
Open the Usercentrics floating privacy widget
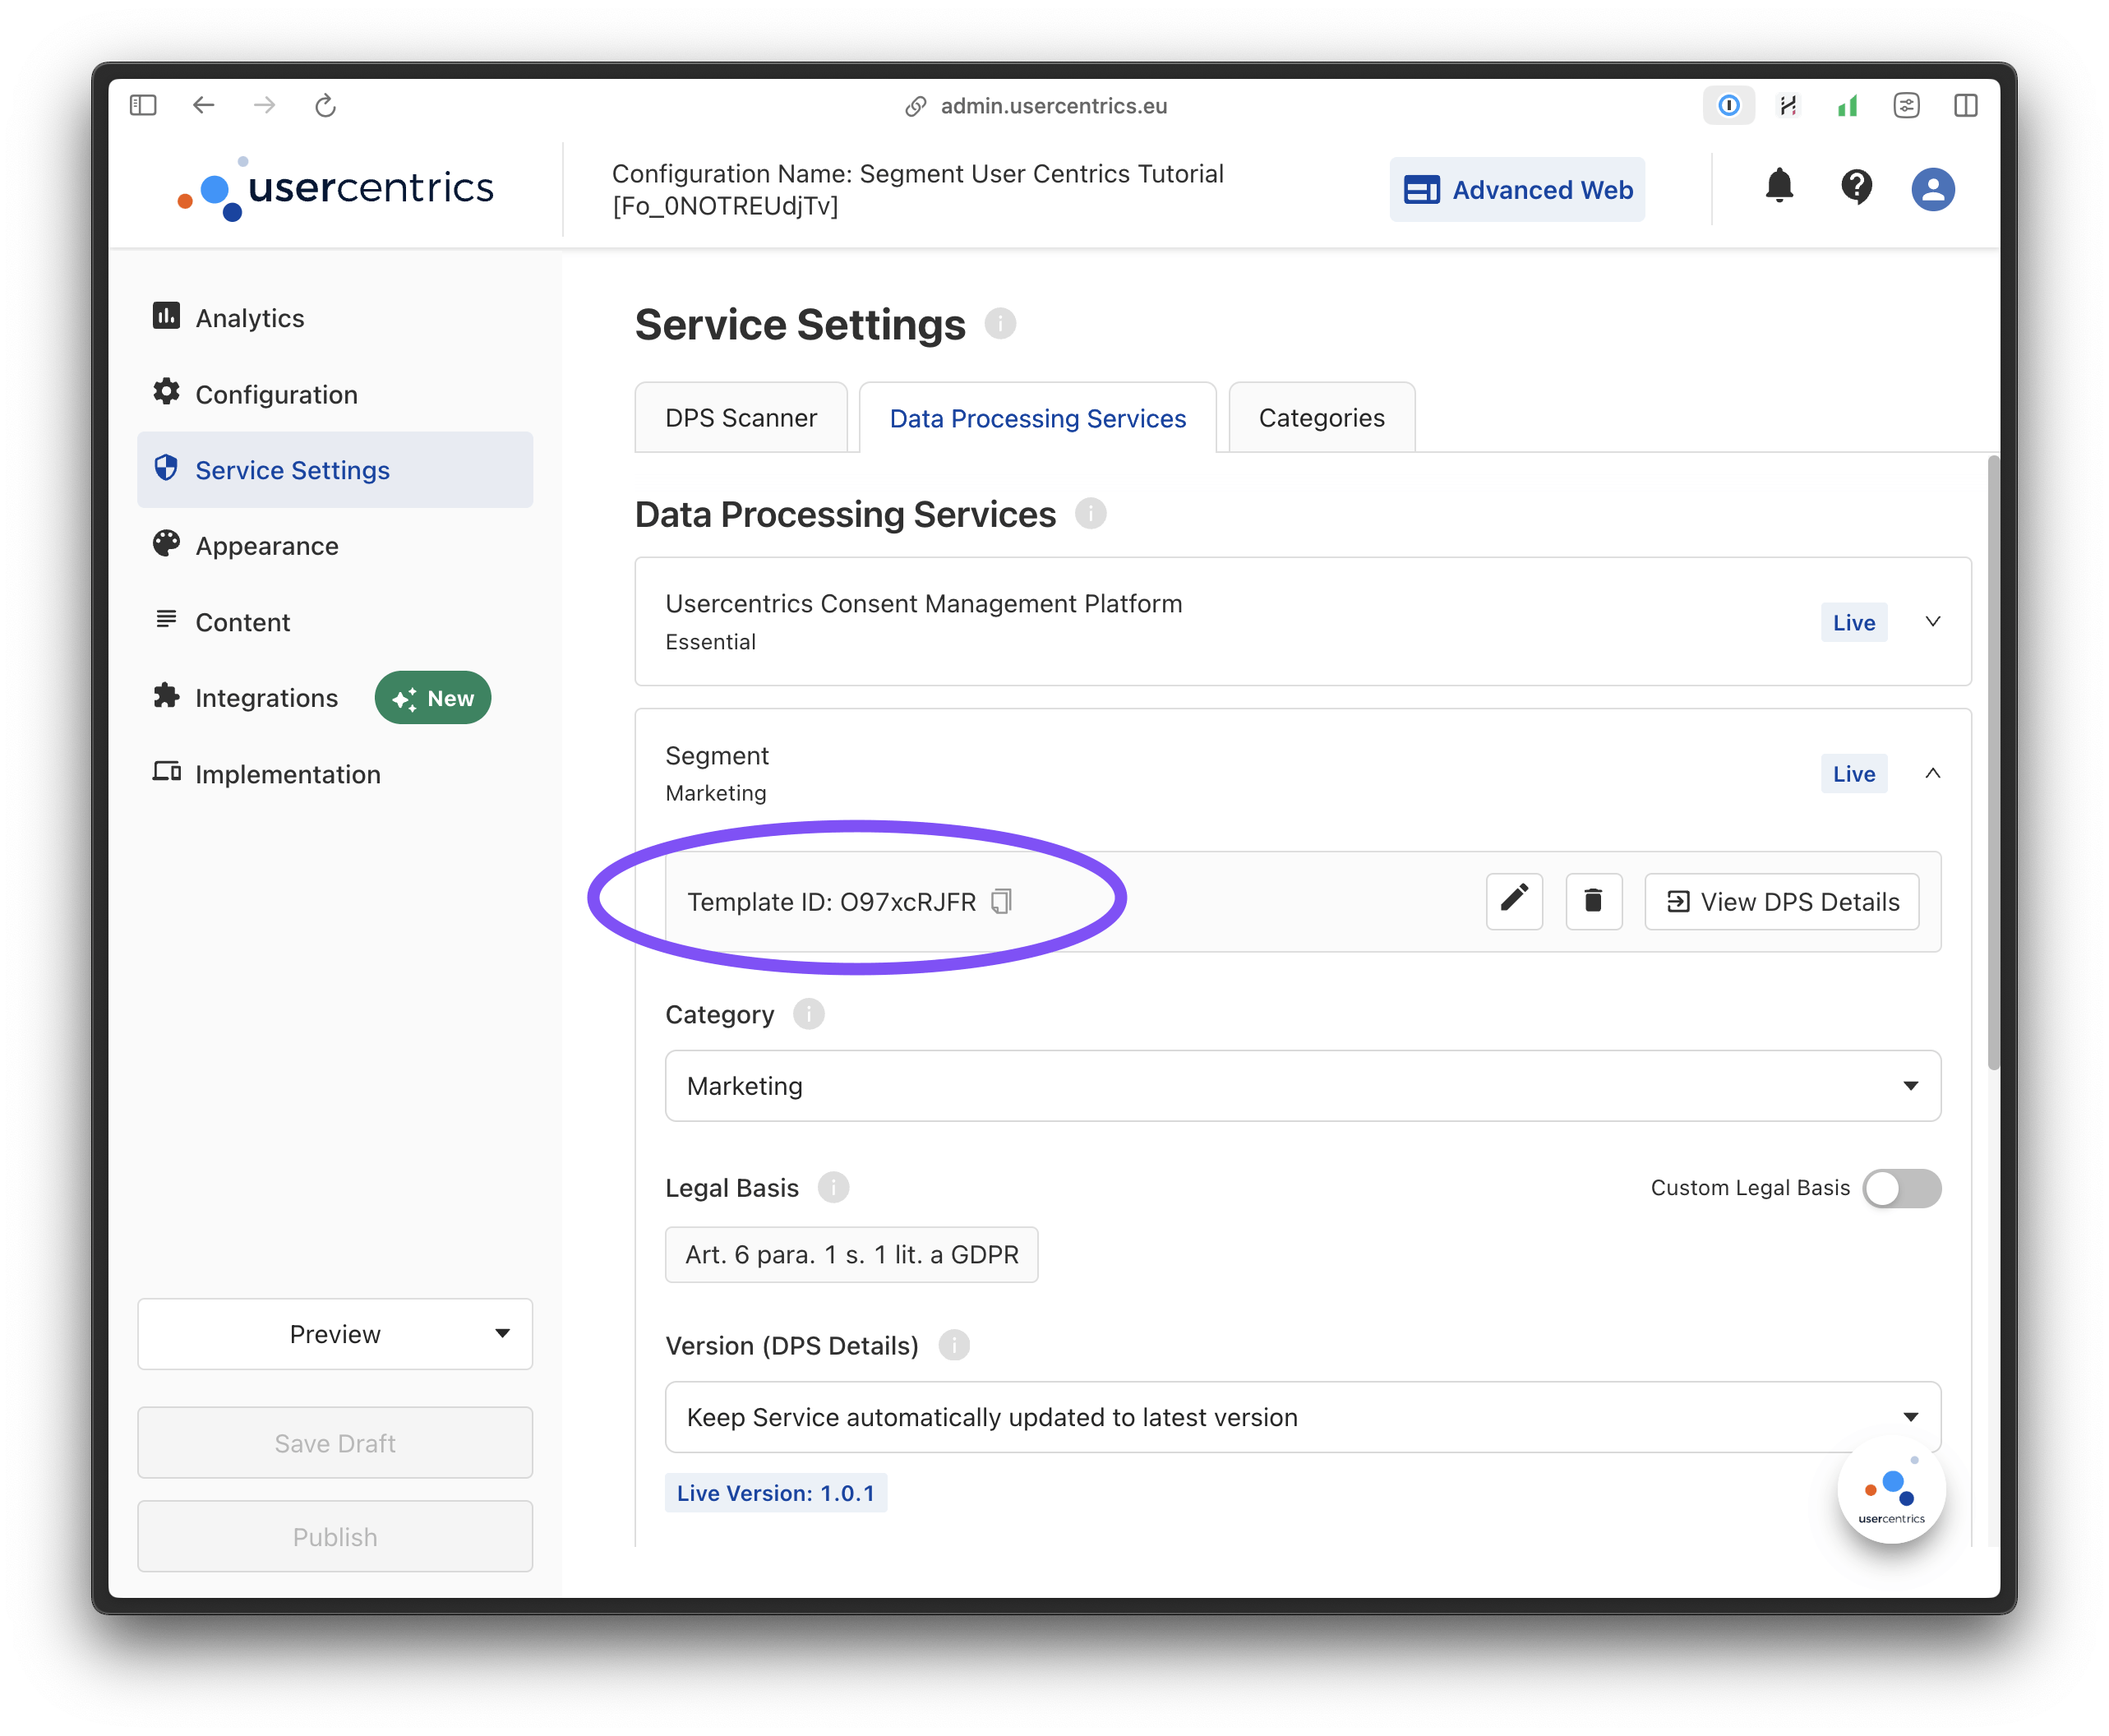(x=1891, y=1491)
